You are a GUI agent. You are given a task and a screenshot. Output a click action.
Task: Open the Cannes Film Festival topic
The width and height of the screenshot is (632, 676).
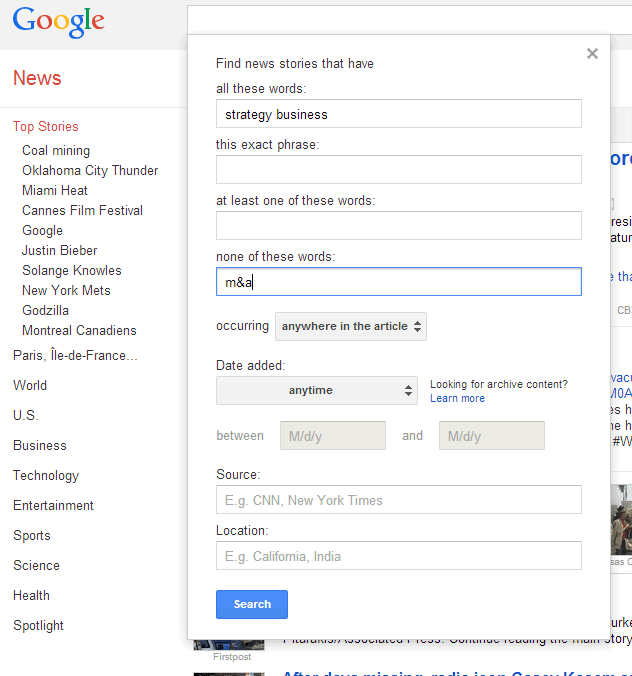[82, 210]
